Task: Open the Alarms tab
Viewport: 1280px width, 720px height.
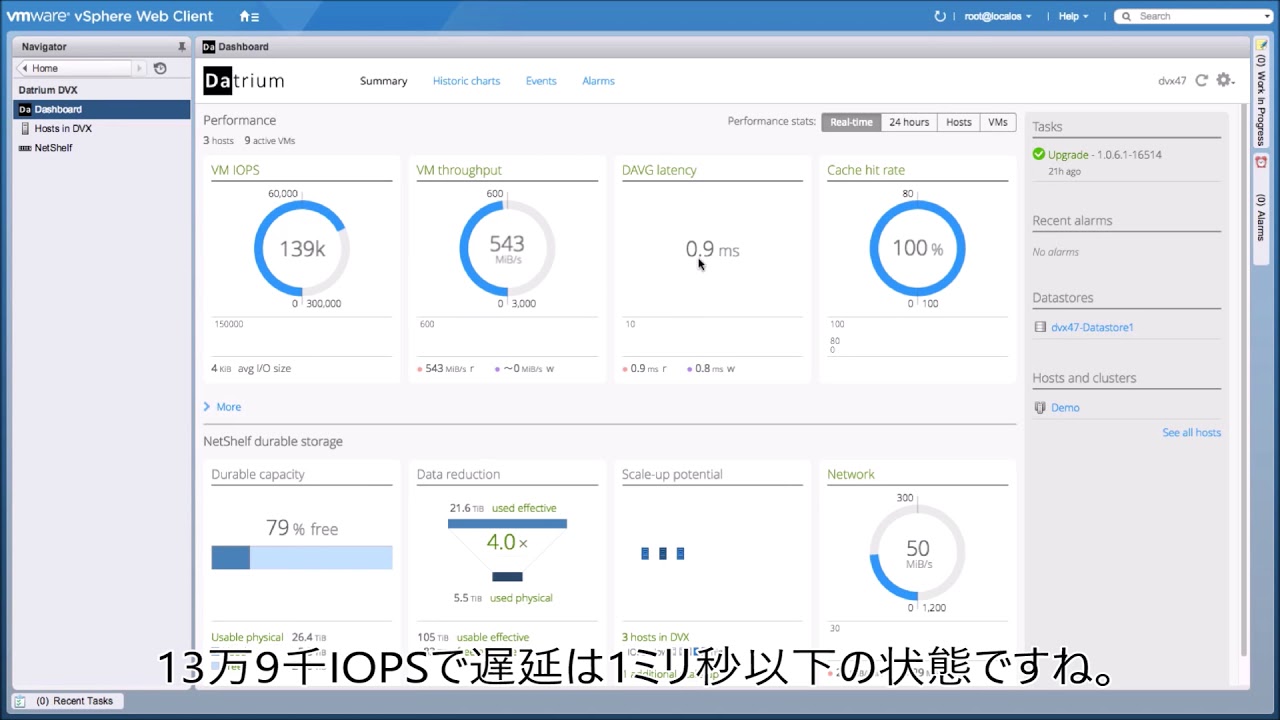Action: click(x=598, y=81)
